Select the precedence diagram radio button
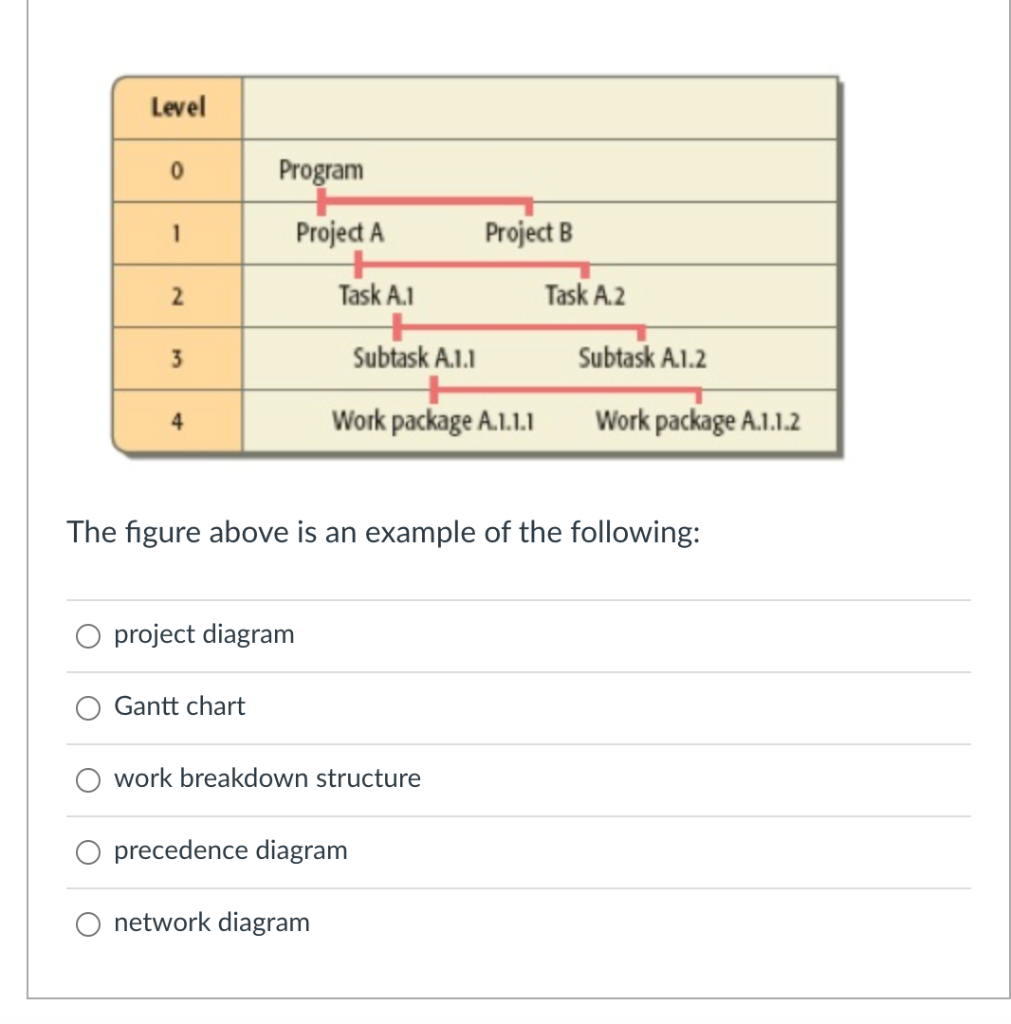This screenshot has height=1024, width=1011. pyautogui.click(x=88, y=852)
